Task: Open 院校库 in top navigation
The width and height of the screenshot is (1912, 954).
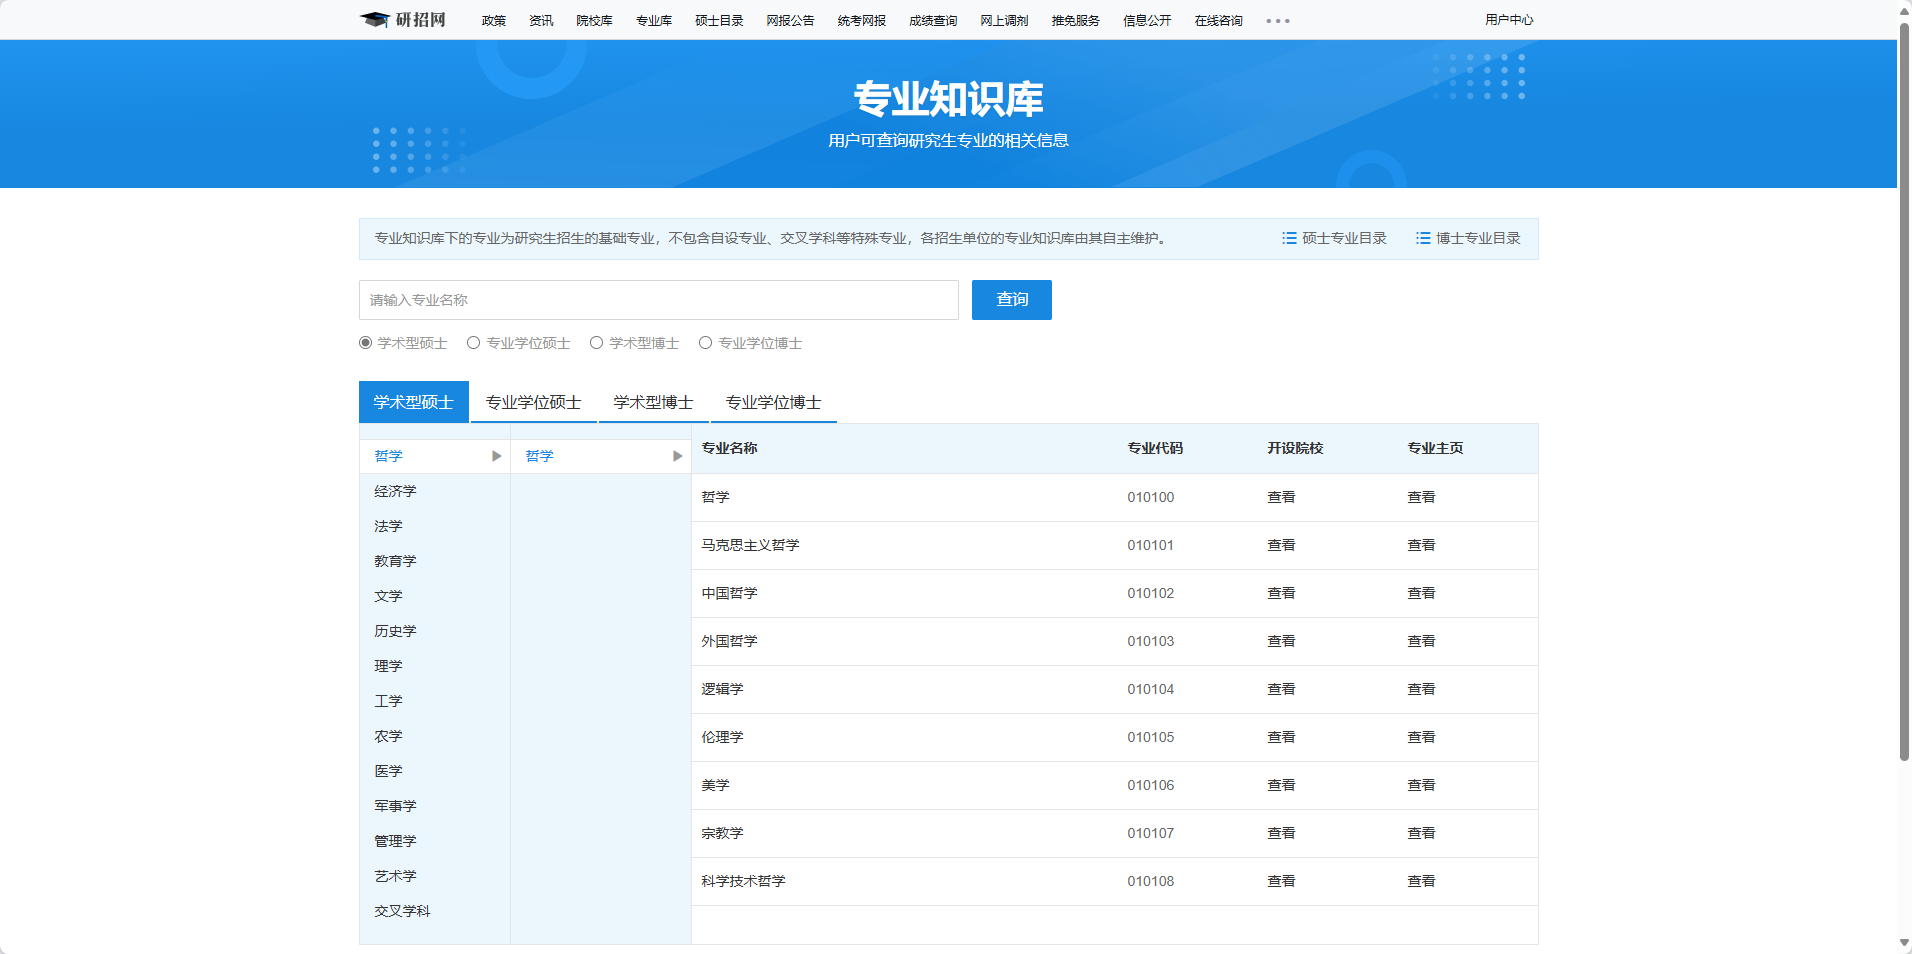Action: tap(595, 21)
